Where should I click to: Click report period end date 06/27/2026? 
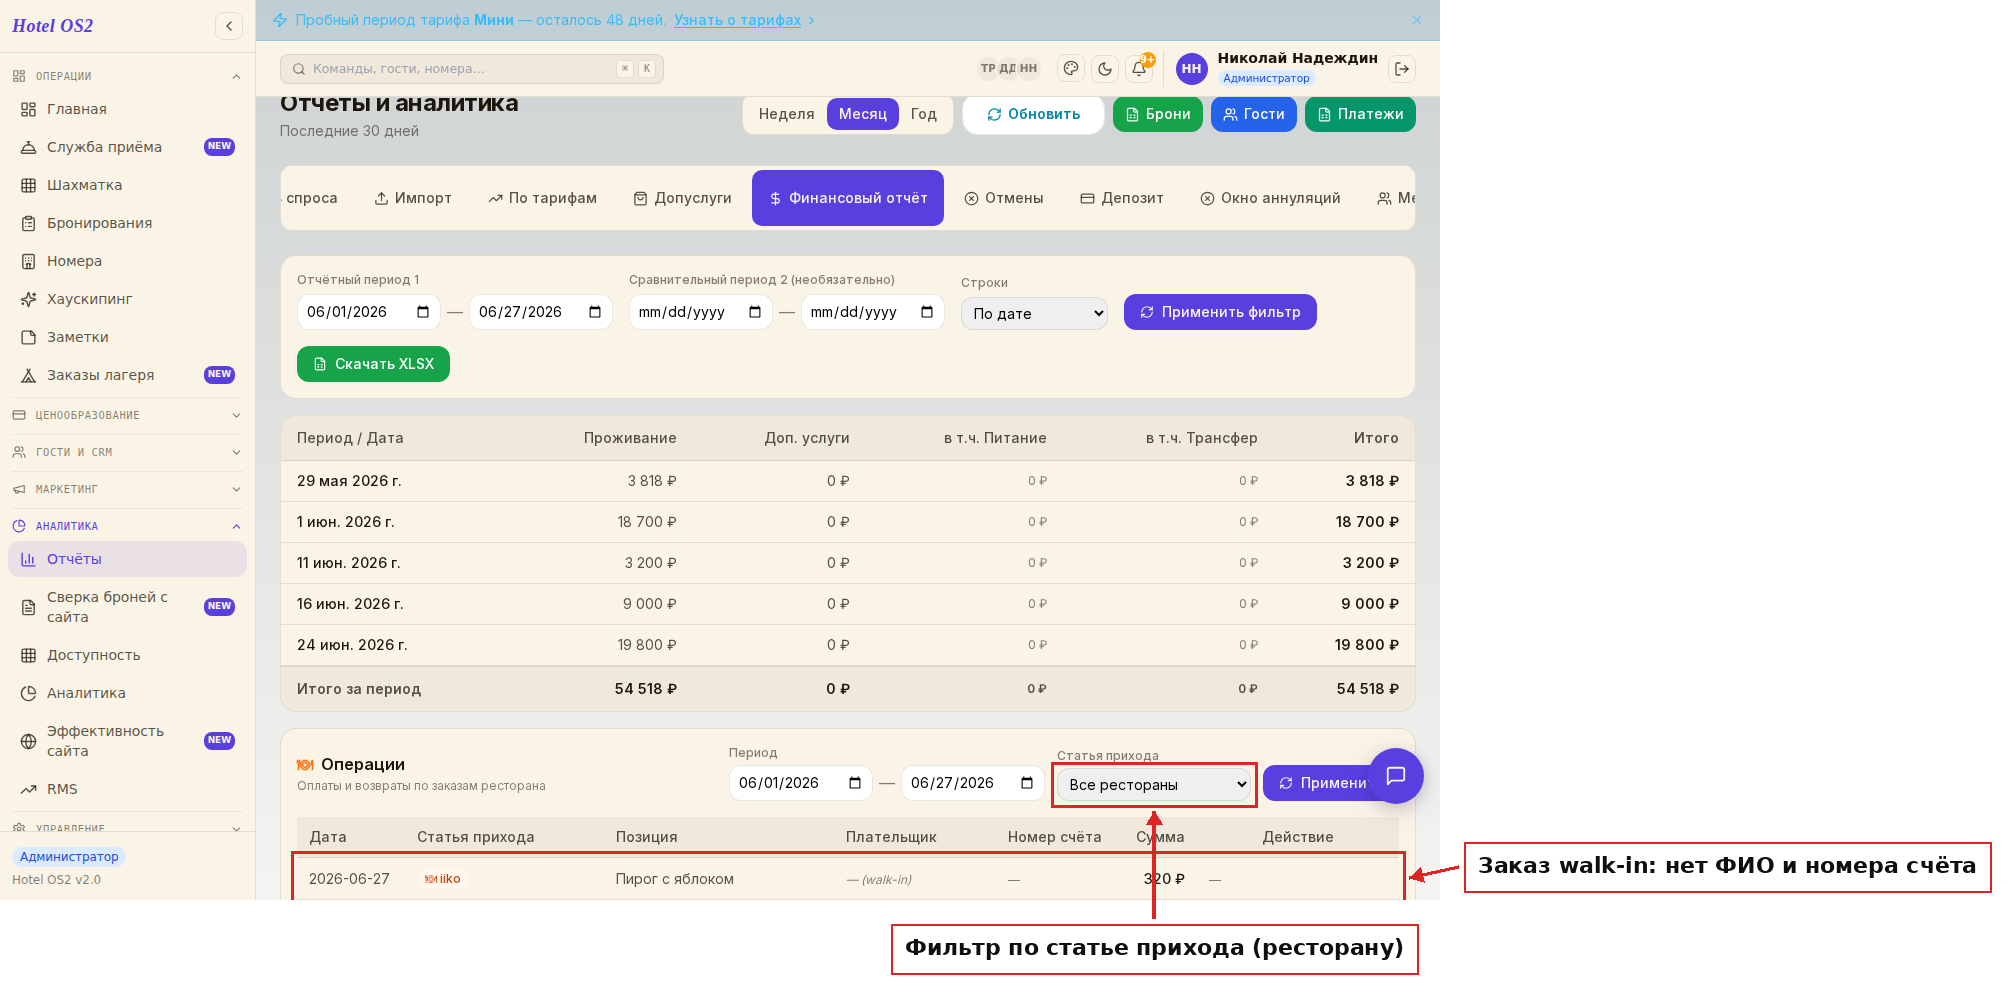point(541,312)
